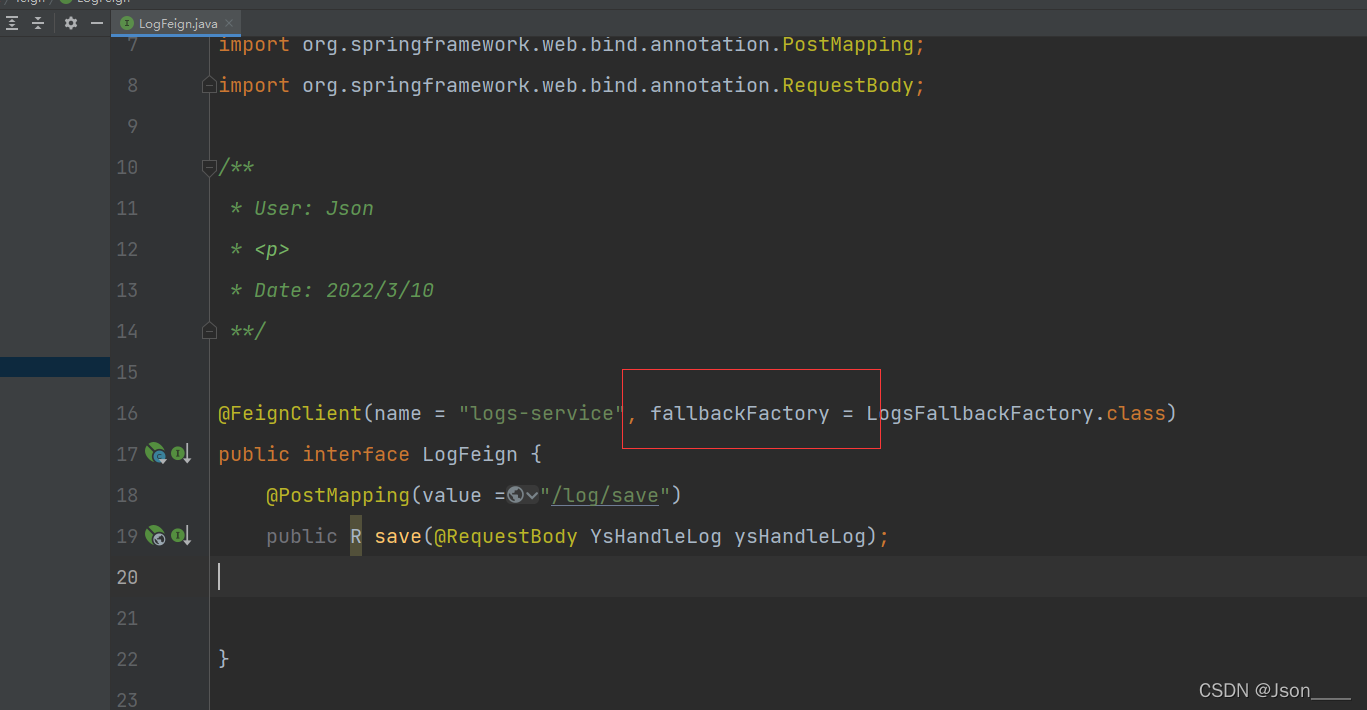Click the "logs-service" string

point(541,413)
